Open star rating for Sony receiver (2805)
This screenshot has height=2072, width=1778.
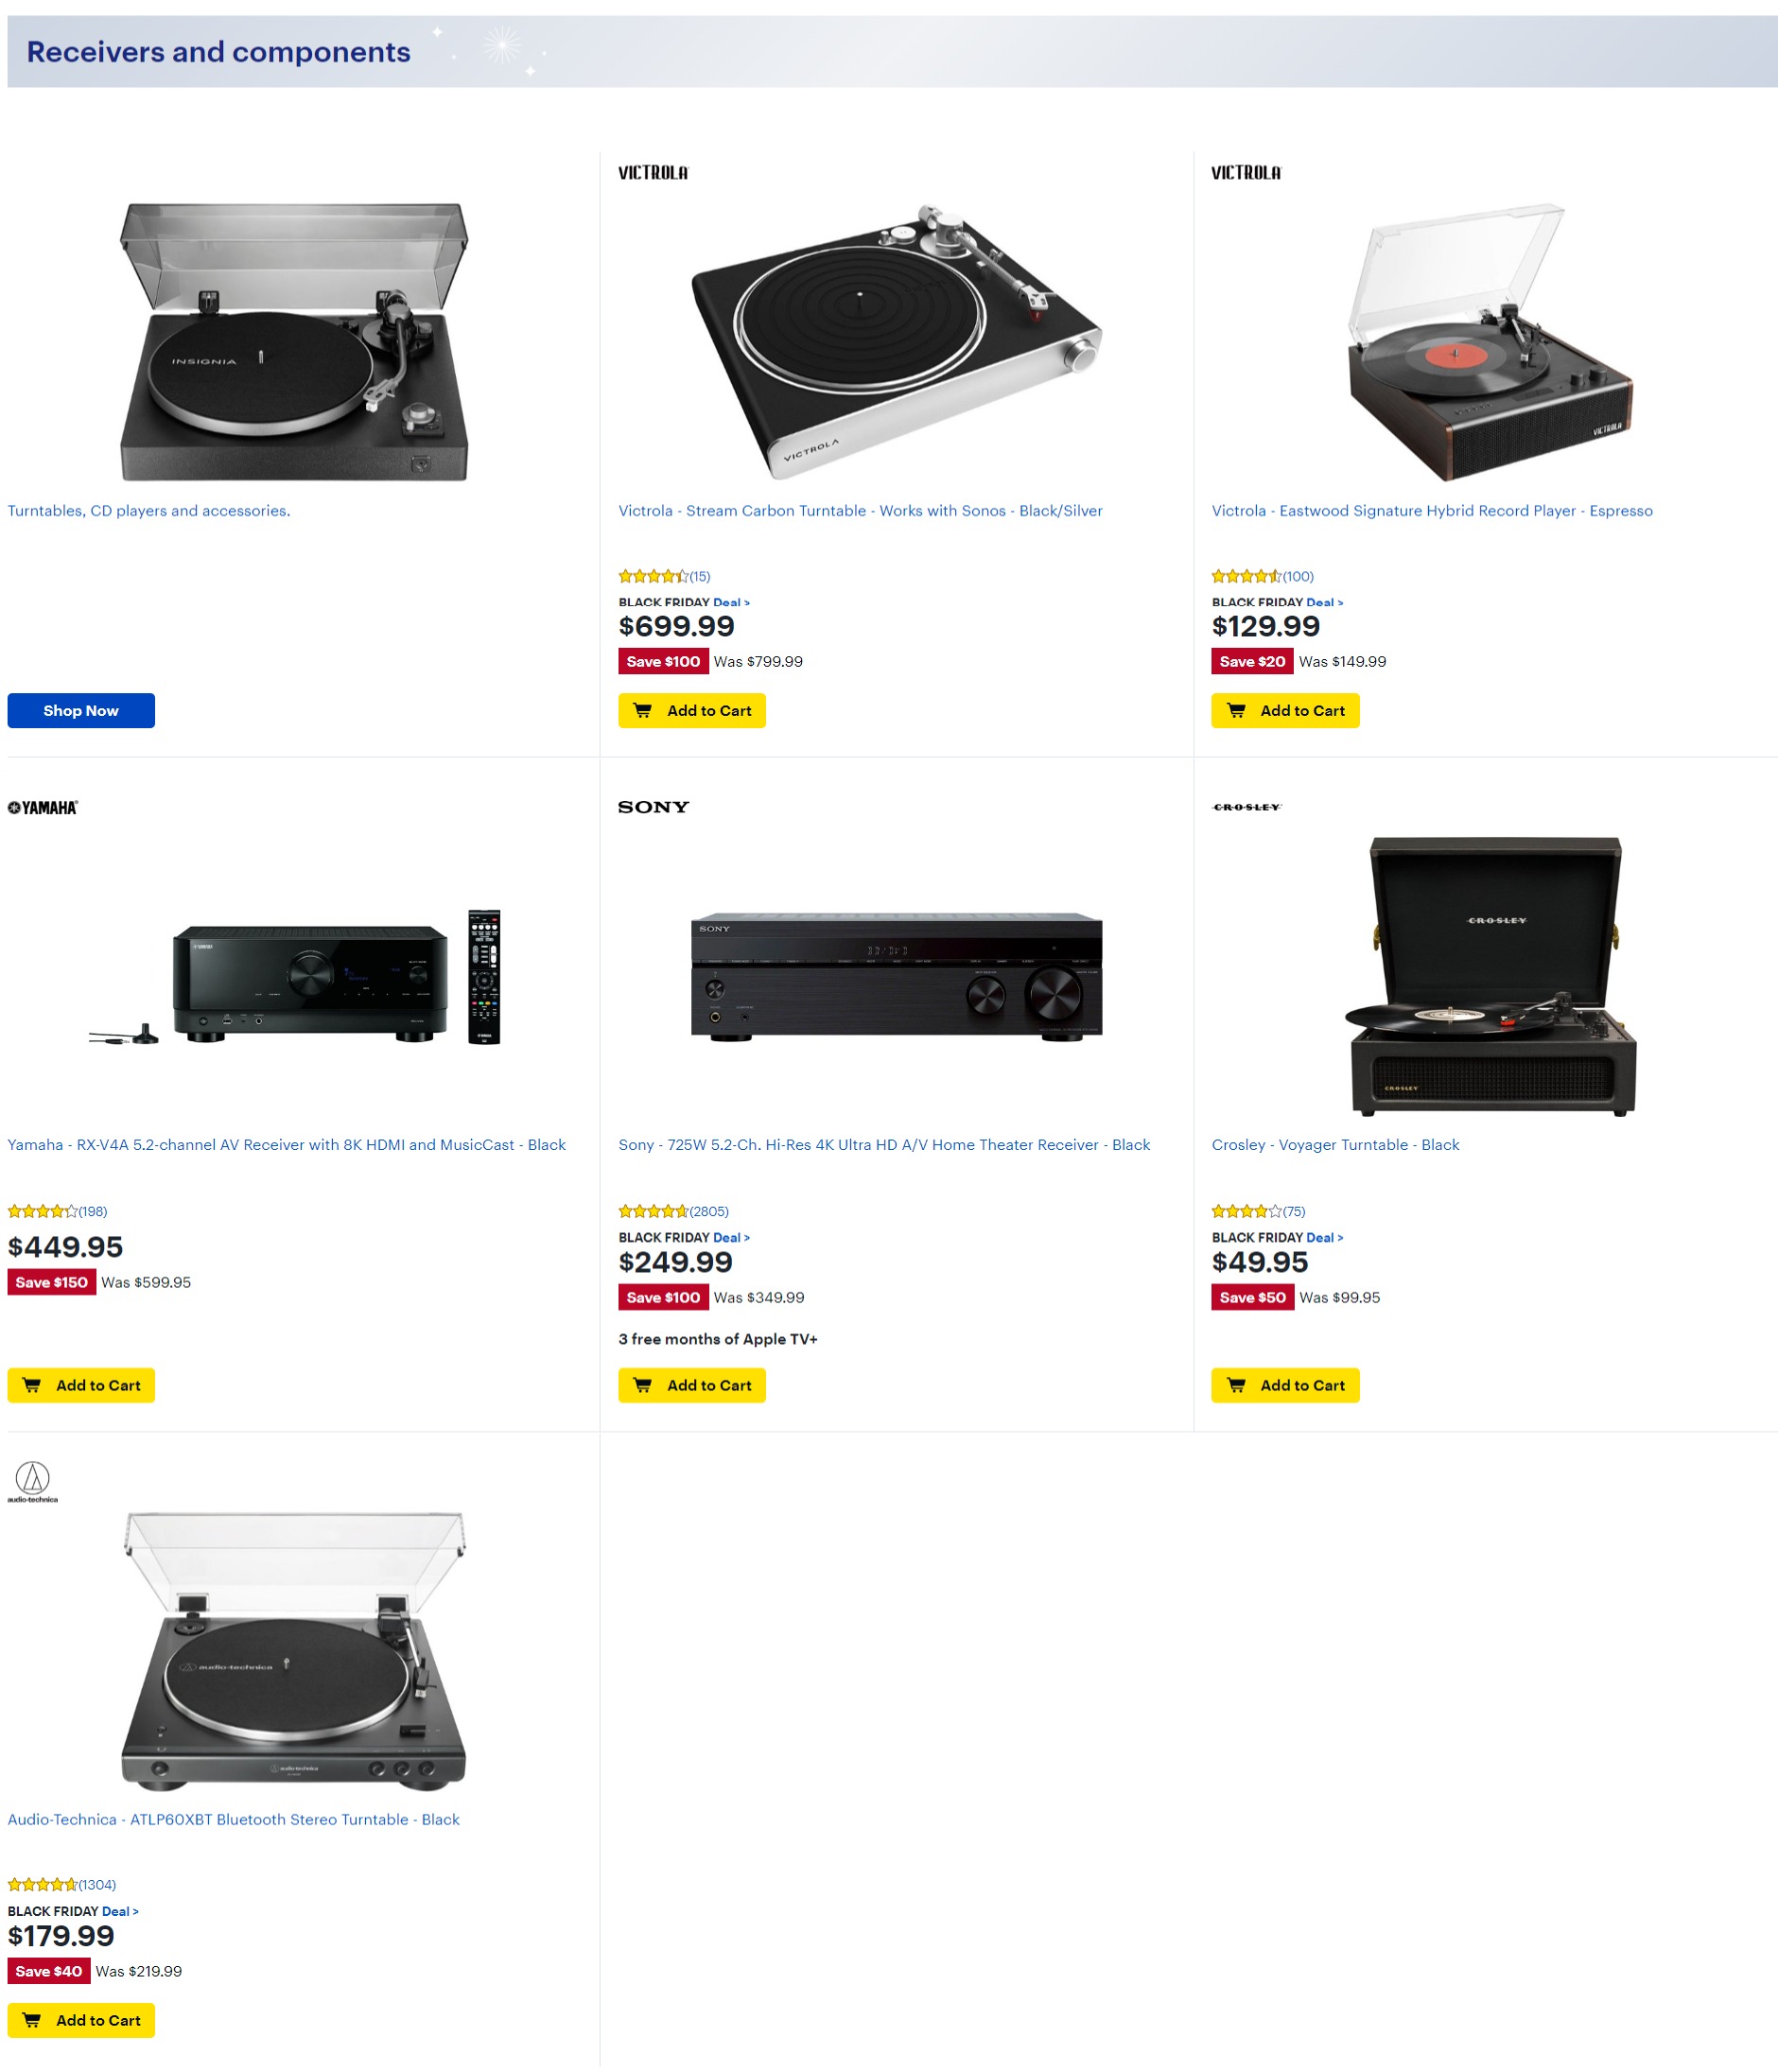673,1211
